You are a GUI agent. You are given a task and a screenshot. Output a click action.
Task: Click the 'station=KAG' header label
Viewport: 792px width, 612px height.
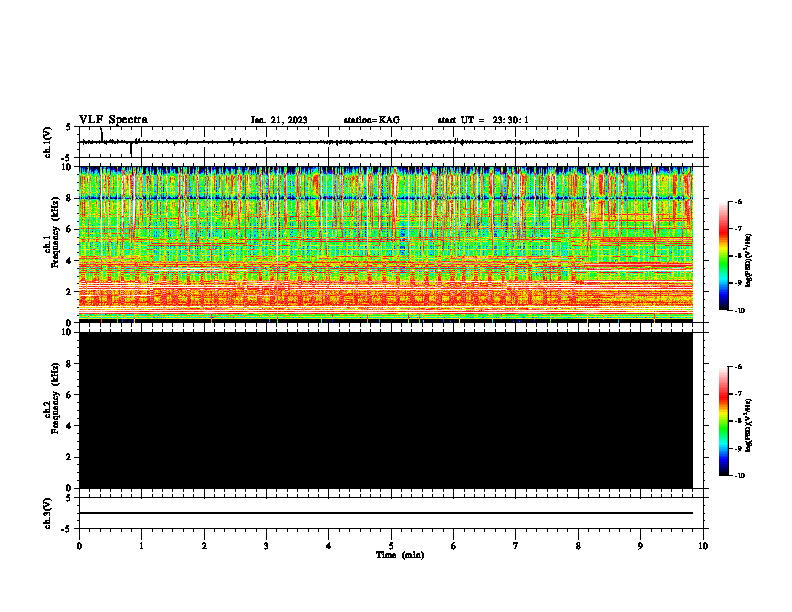[372, 120]
